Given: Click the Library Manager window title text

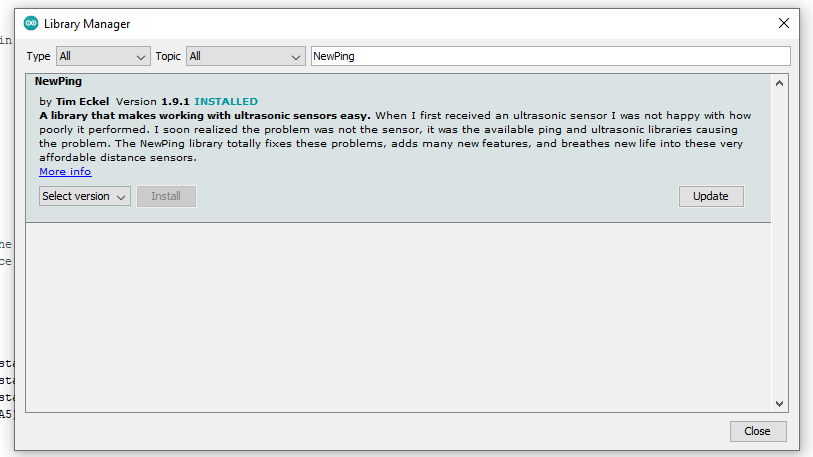Looking at the screenshot, I should tap(87, 23).
